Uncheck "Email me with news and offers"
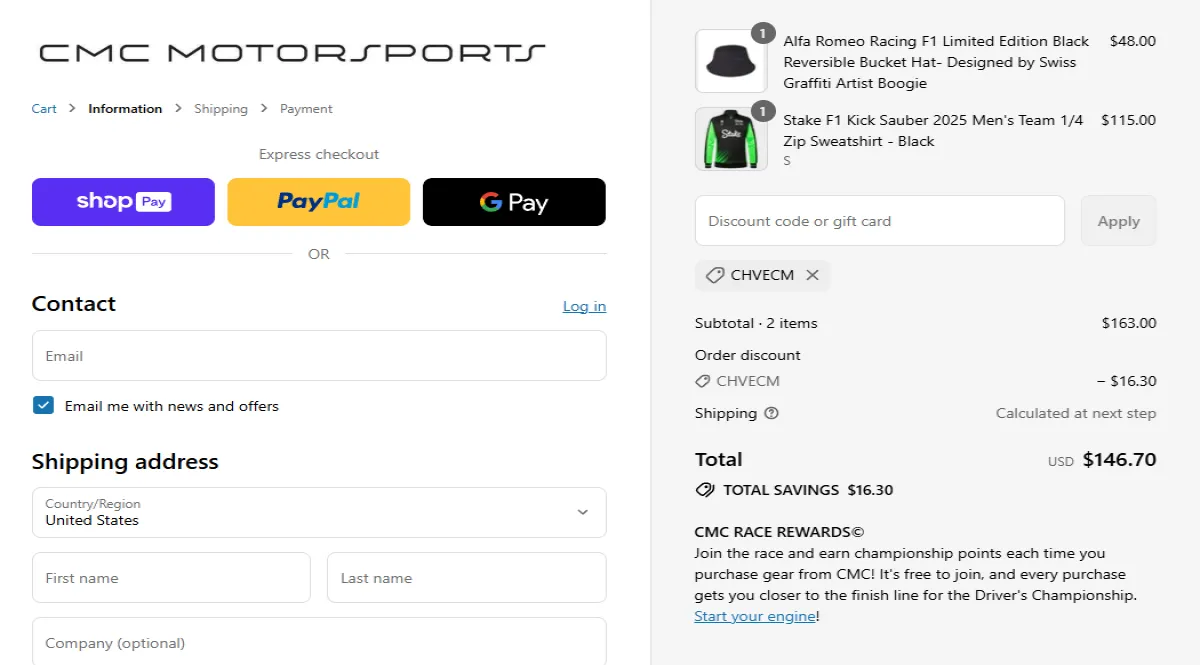 tap(43, 405)
